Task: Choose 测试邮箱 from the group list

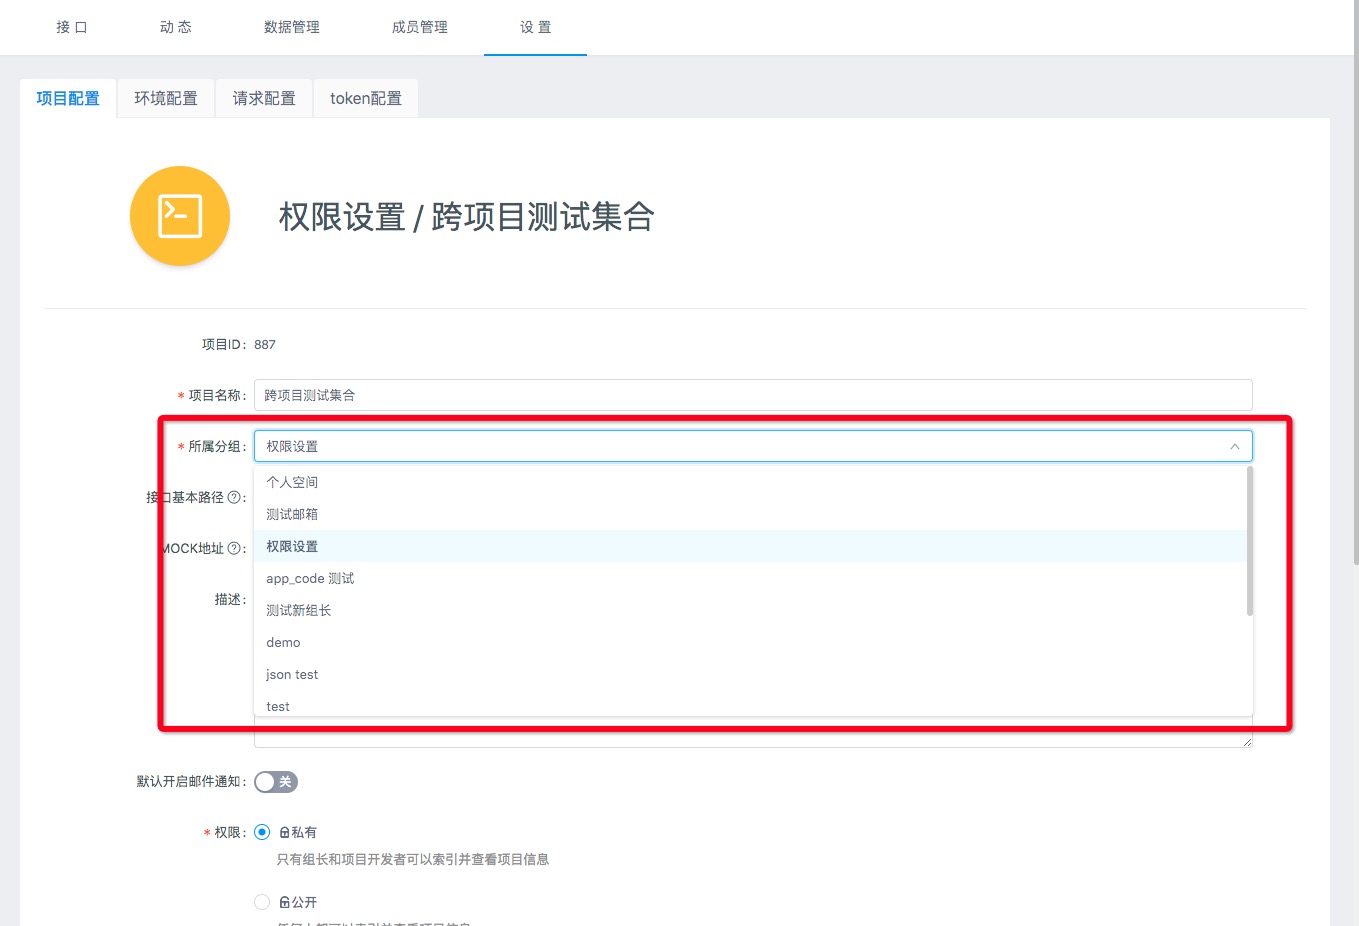Action: click(292, 514)
